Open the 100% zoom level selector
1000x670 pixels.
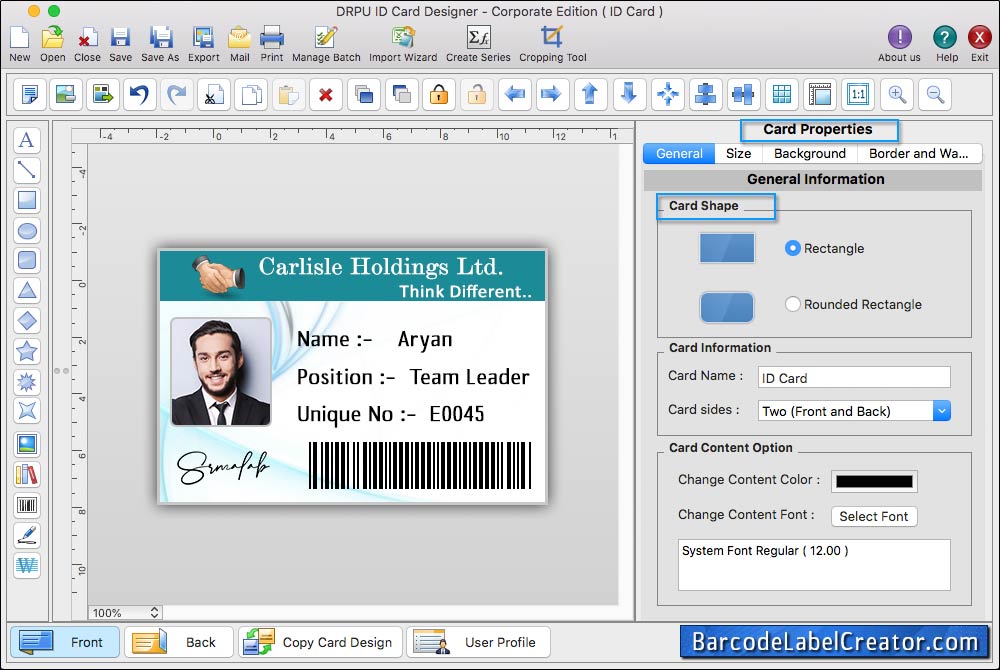[x=125, y=613]
